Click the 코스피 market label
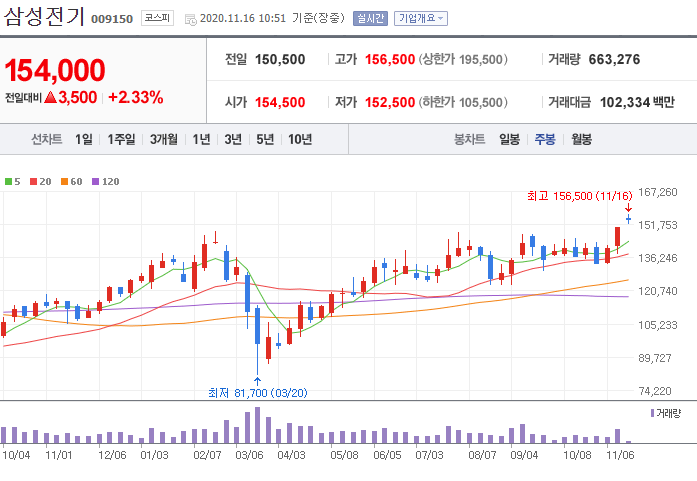 [157, 18]
